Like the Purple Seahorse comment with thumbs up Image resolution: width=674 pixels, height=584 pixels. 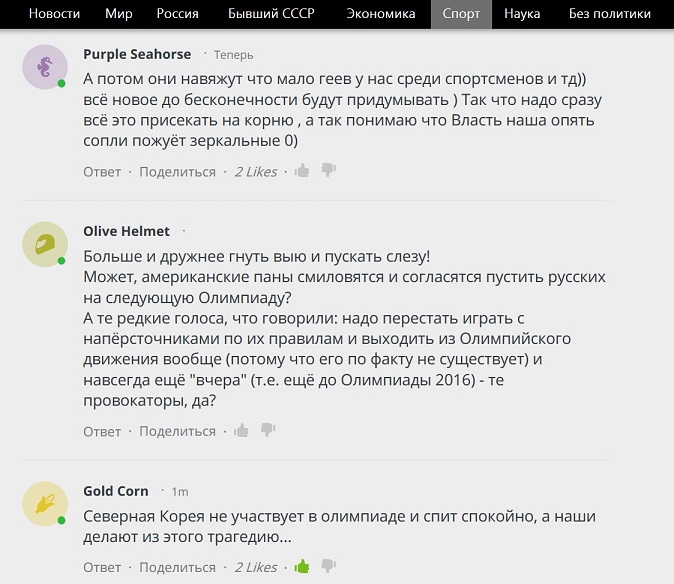302,171
